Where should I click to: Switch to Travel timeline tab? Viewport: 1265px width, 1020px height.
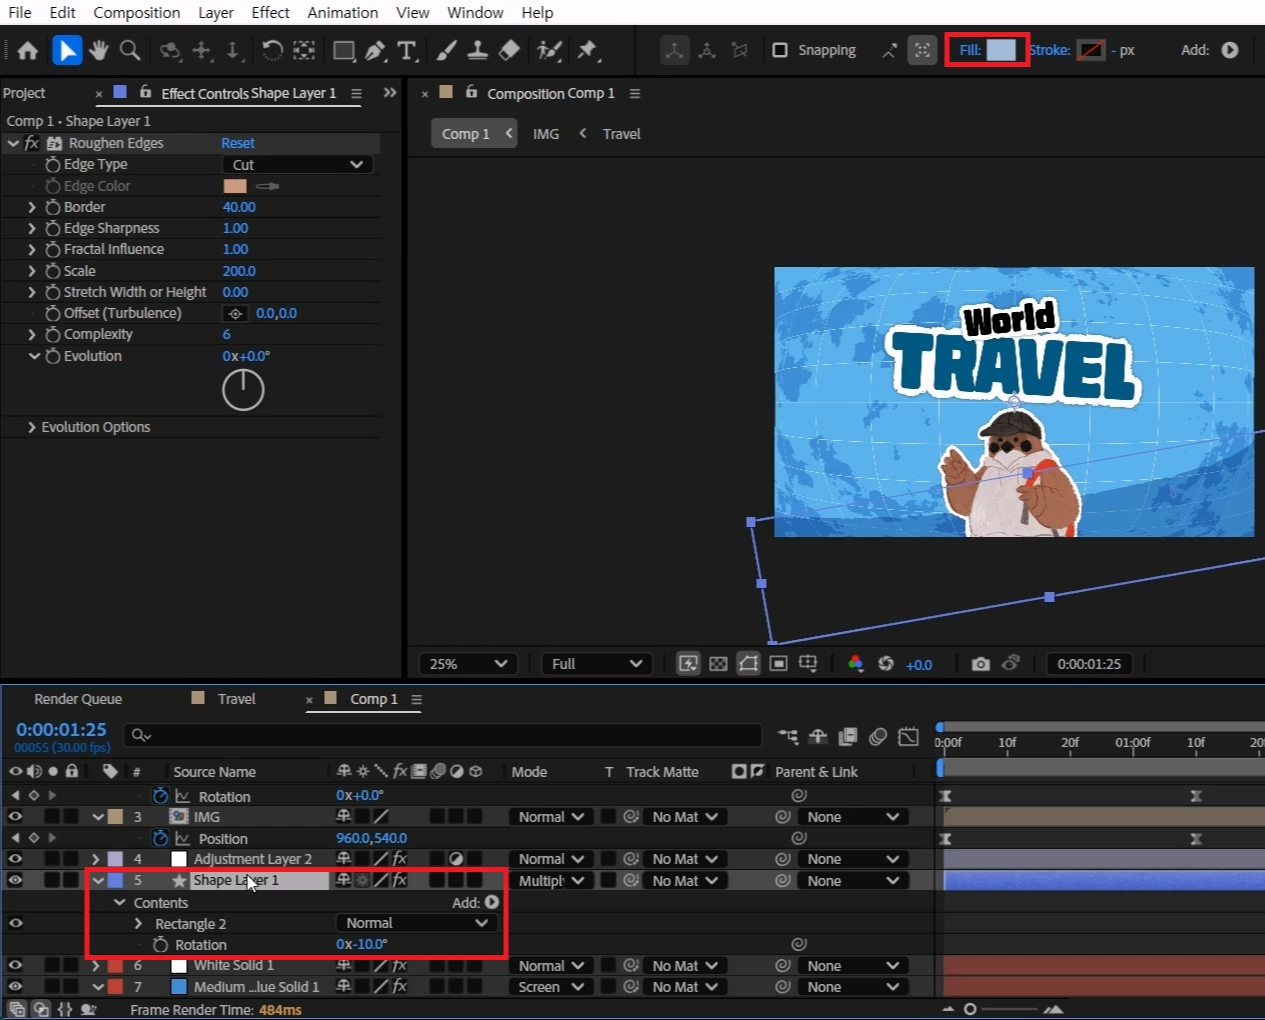point(237,699)
